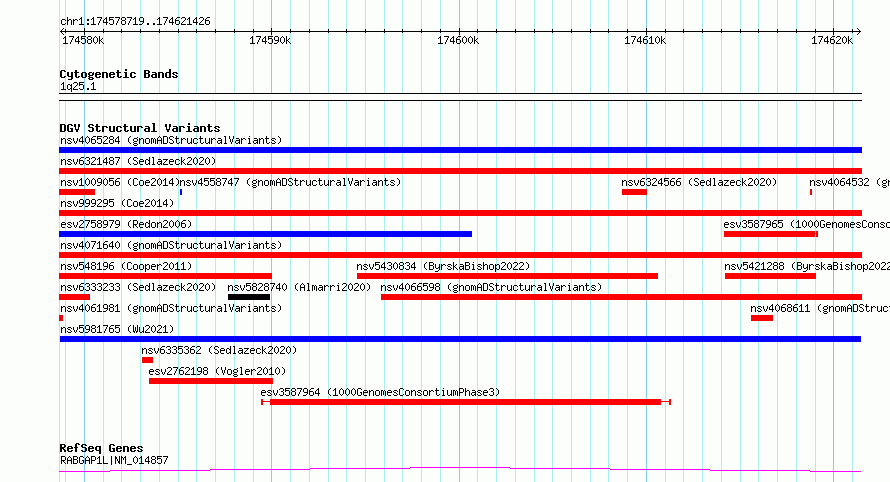Select nsv4071640 (gnomADStructuralVariants) label

[171, 245]
